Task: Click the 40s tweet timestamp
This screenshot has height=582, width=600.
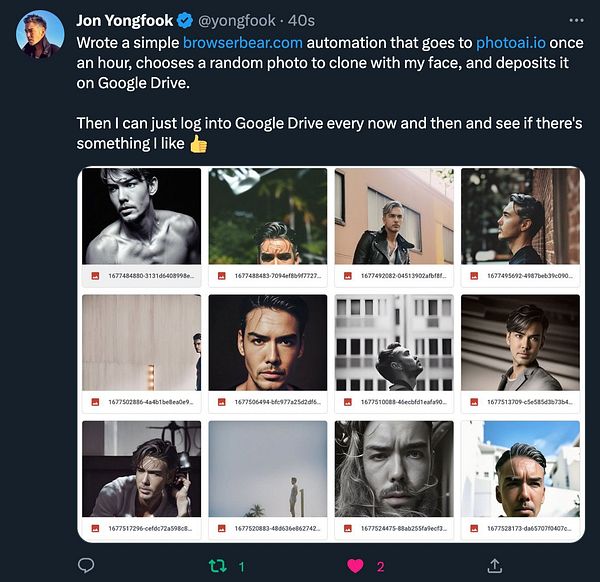Action: pyautogui.click(x=299, y=20)
